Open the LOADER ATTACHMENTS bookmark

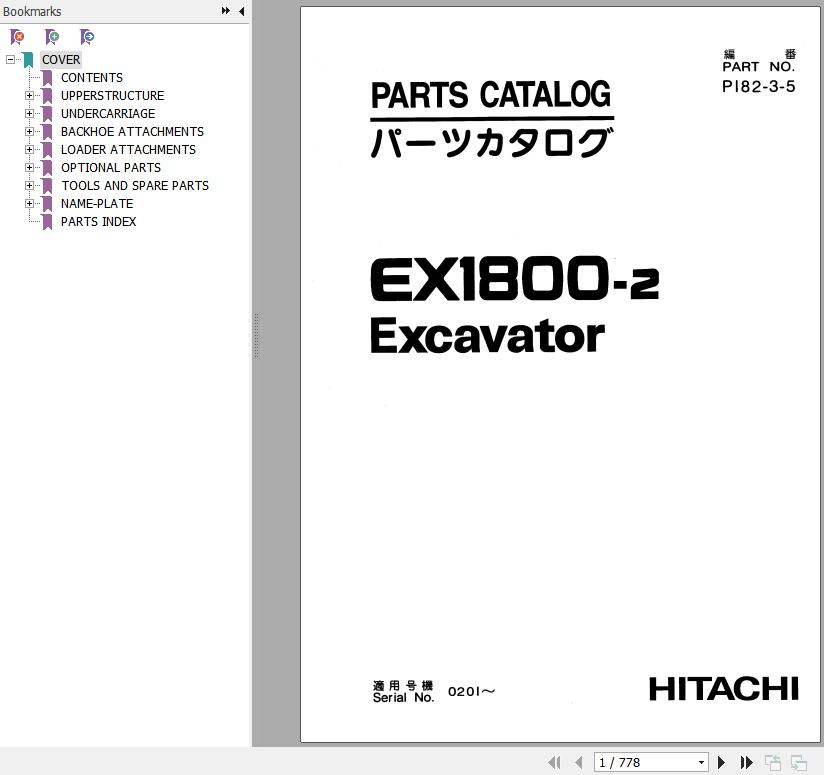128,150
